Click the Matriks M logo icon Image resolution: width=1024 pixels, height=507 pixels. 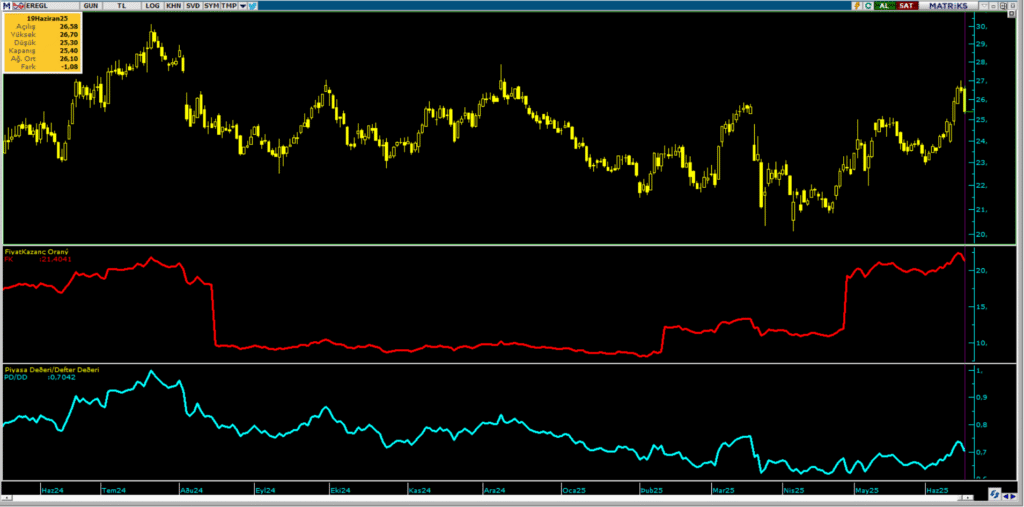(5, 6)
